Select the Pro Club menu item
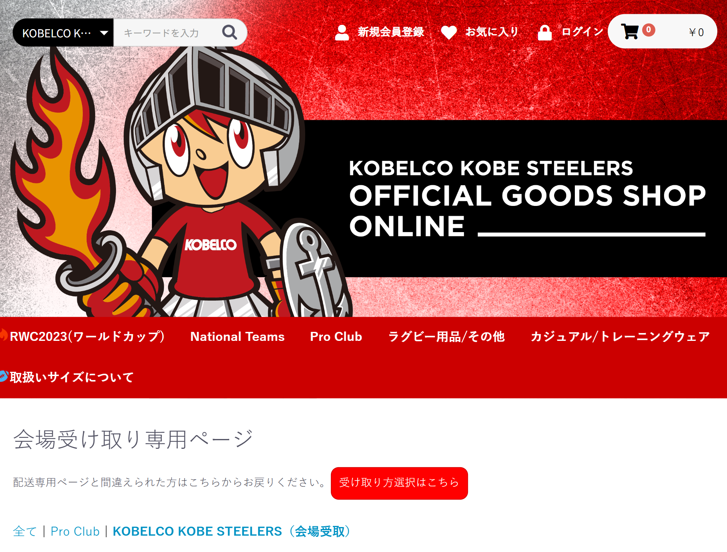This screenshot has width=727, height=552. [x=336, y=336]
